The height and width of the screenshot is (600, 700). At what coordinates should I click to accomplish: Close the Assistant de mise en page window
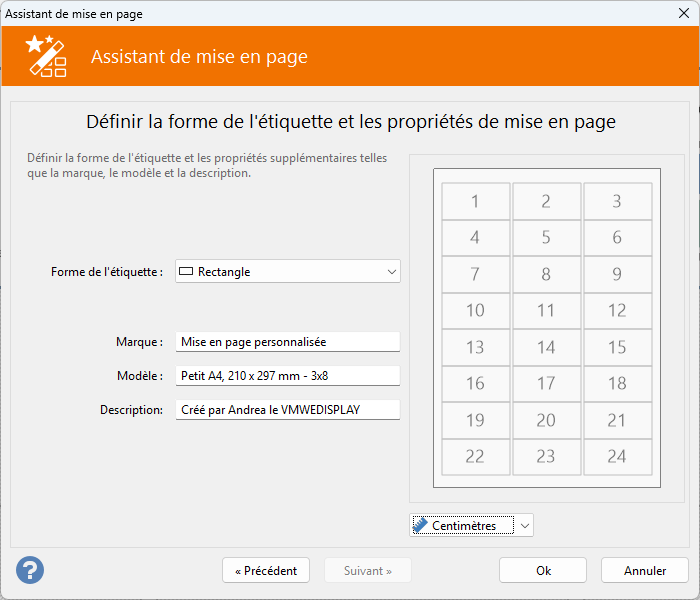tap(683, 13)
